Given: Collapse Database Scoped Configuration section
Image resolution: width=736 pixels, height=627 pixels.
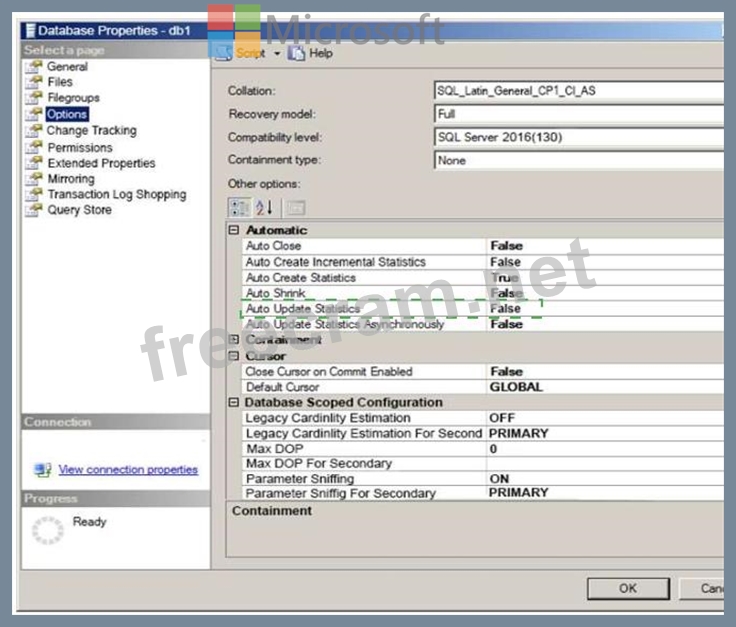Looking at the screenshot, I should point(234,402).
